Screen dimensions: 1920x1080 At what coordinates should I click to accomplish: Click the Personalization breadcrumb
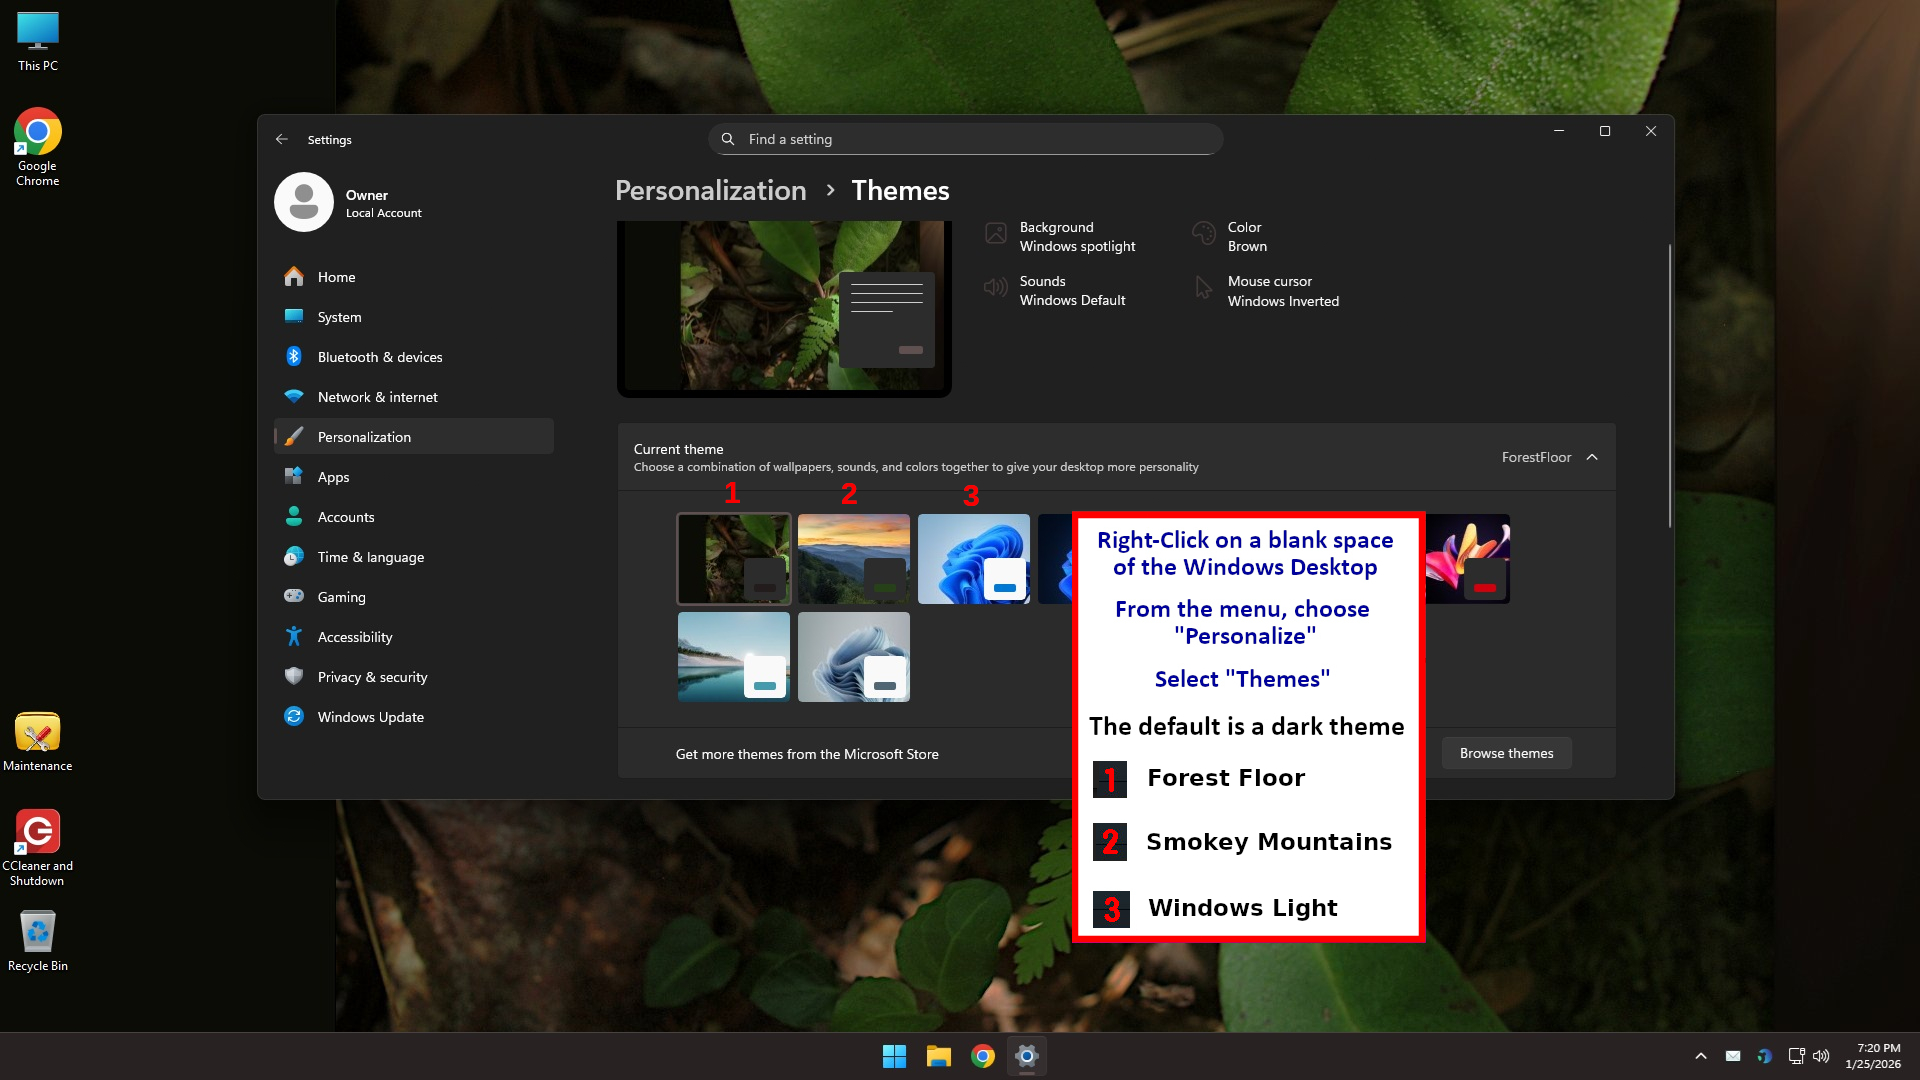tap(710, 191)
